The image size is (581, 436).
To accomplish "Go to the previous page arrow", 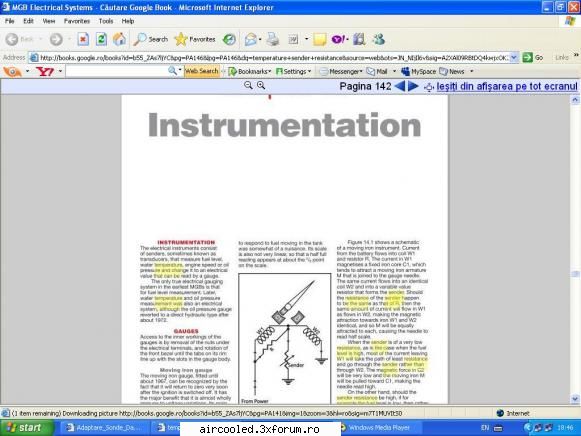I will tap(400, 86).
